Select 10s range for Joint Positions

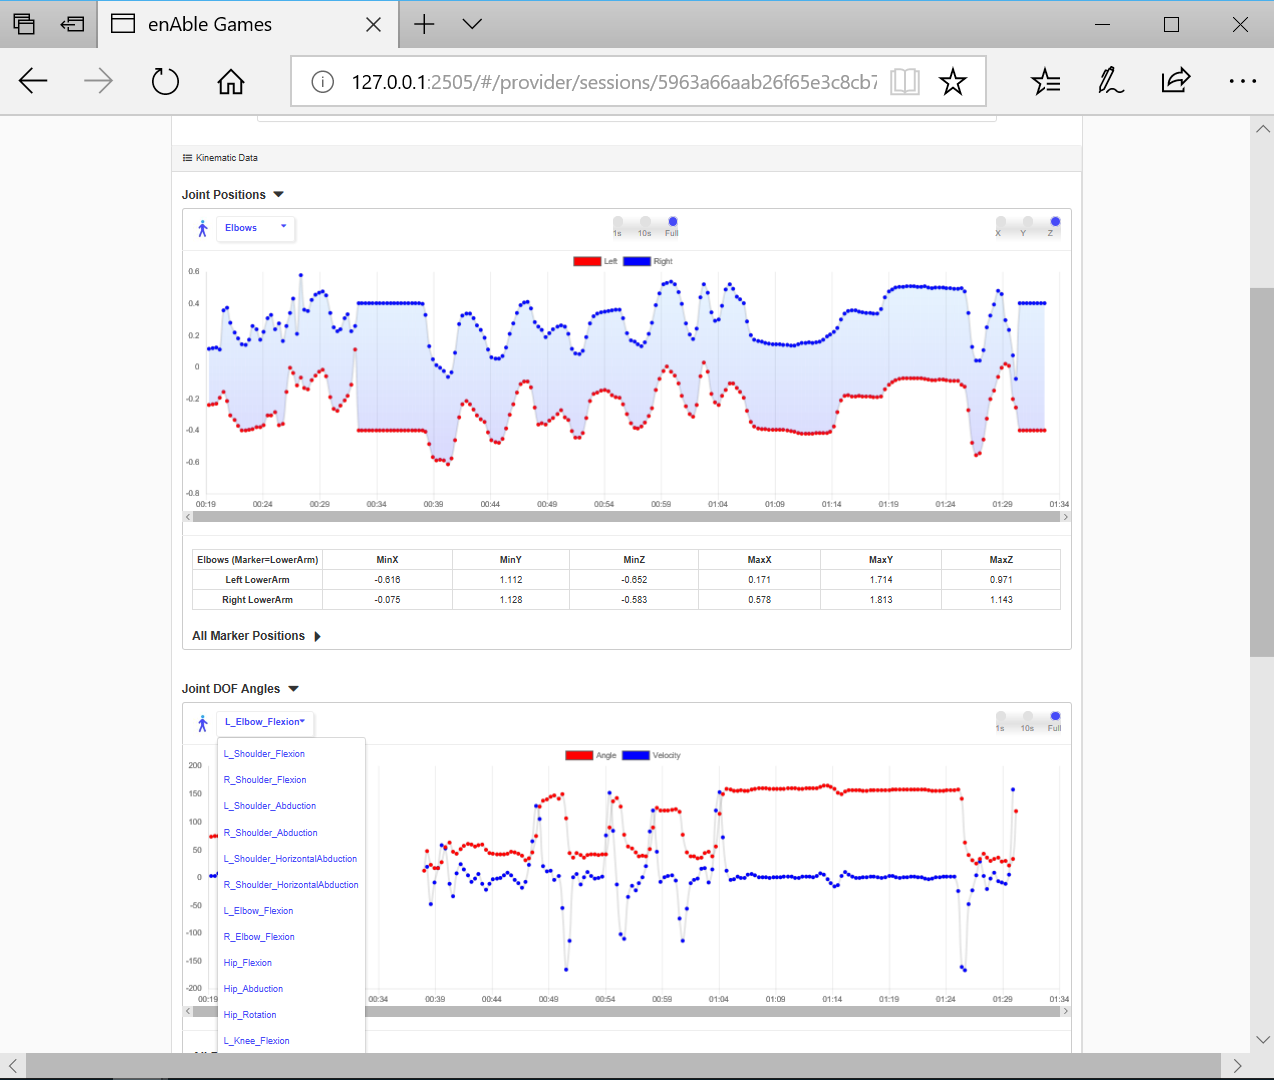pyautogui.click(x=645, y=222)
